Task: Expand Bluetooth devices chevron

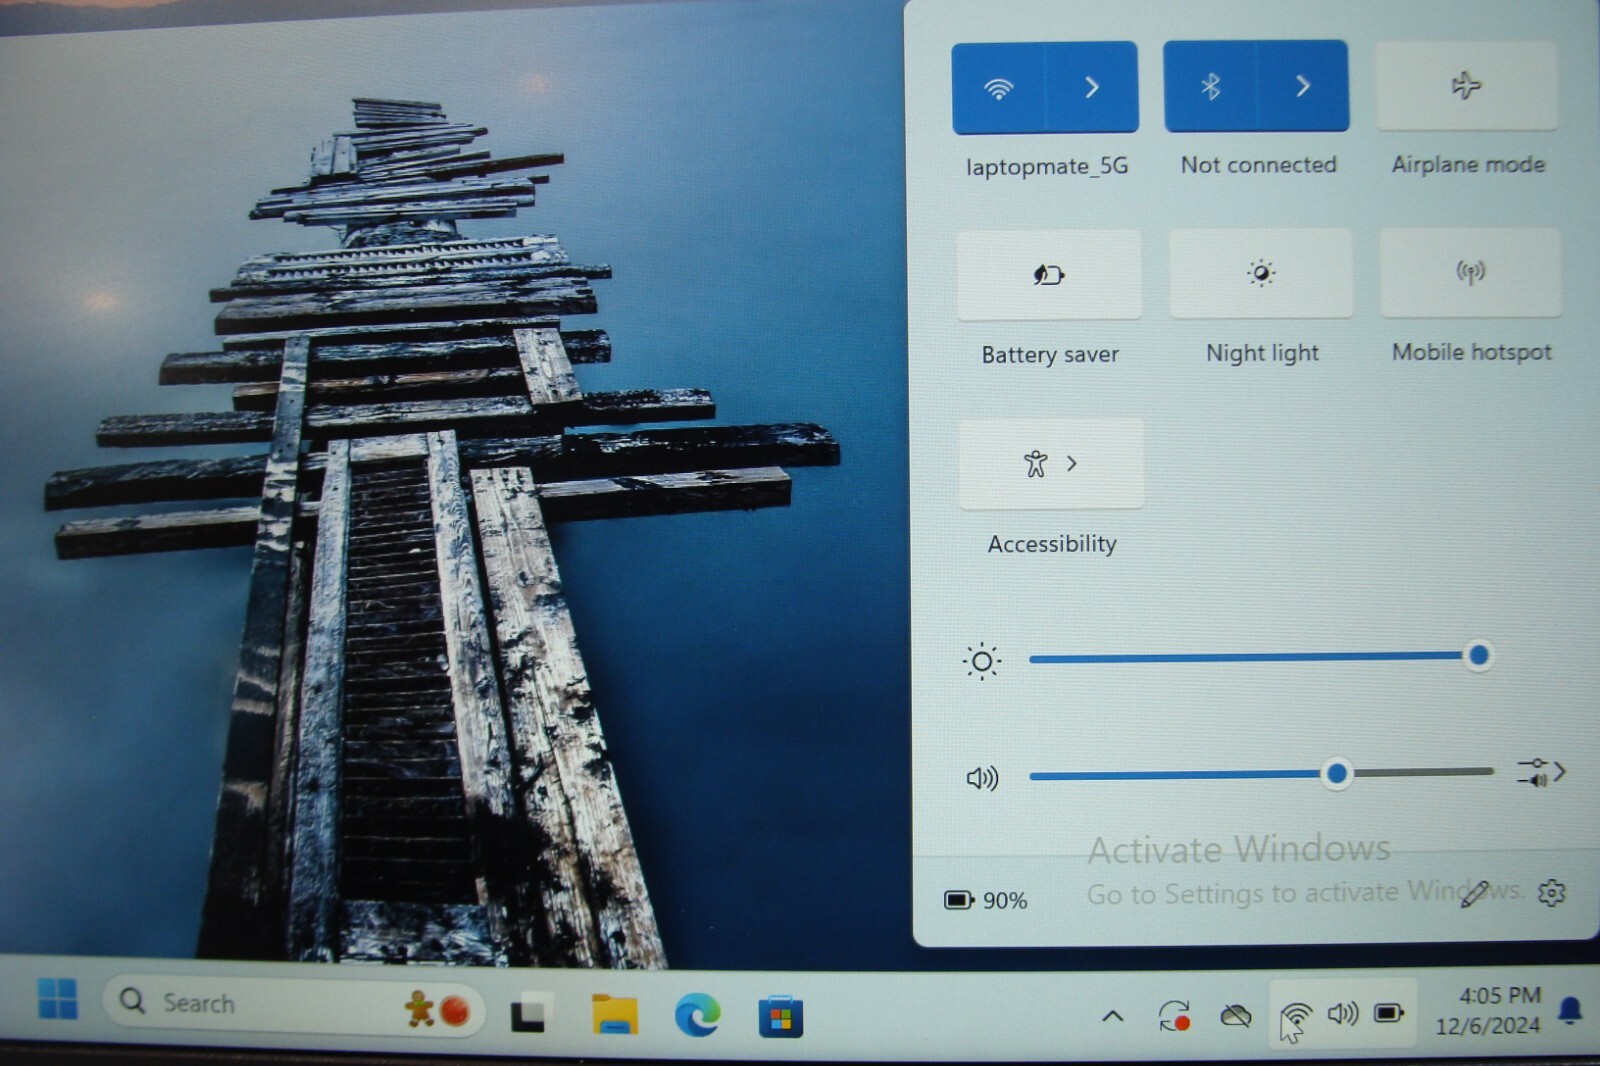Action: pyautogui.click(x=1303, y=87)
